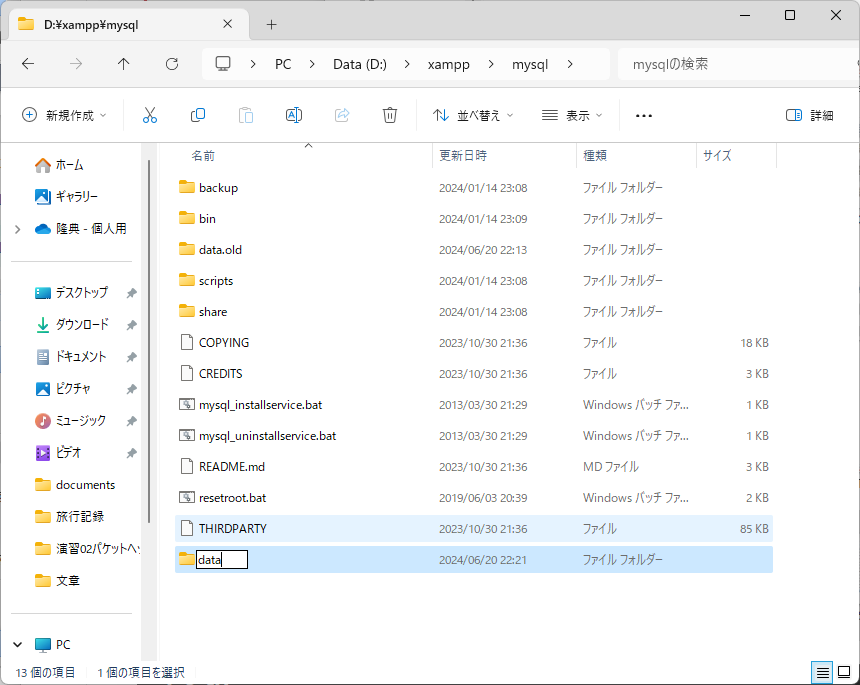Expand the PC tree node in sidebar
Image resolution: width=860 pixels, height=685 pixels.
(x=17, y=645)
